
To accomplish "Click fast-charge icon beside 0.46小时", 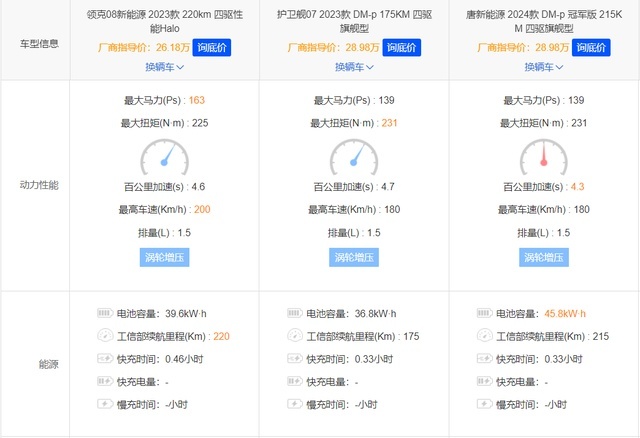I will (x=105, y=358).
